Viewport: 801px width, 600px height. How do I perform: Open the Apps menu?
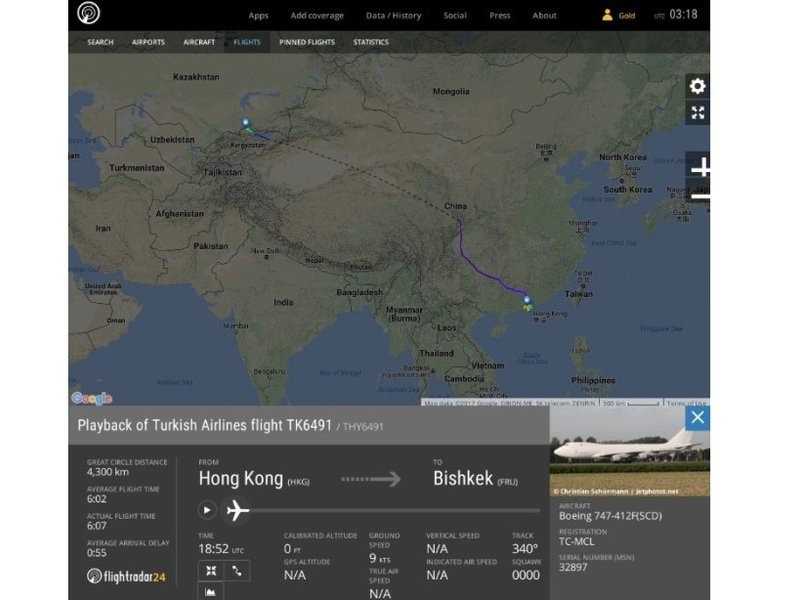pos(258,16)
